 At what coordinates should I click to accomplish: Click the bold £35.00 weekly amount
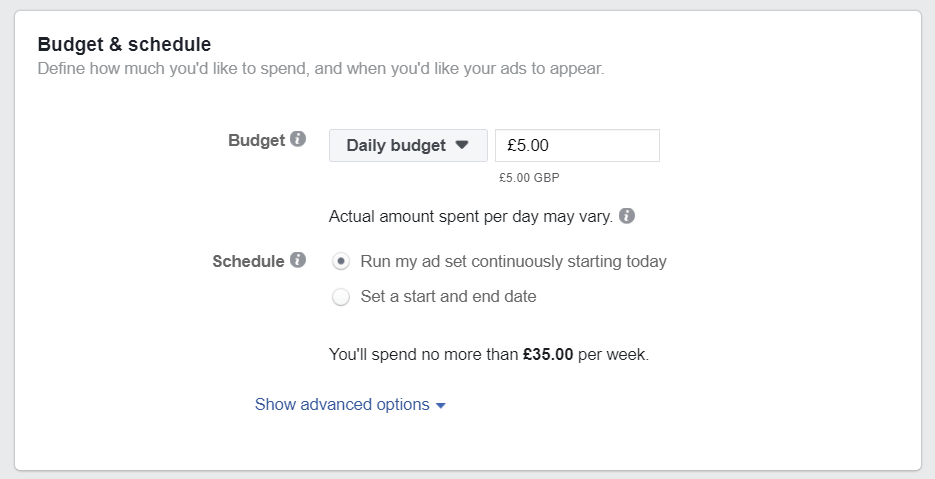click(548, 354)
